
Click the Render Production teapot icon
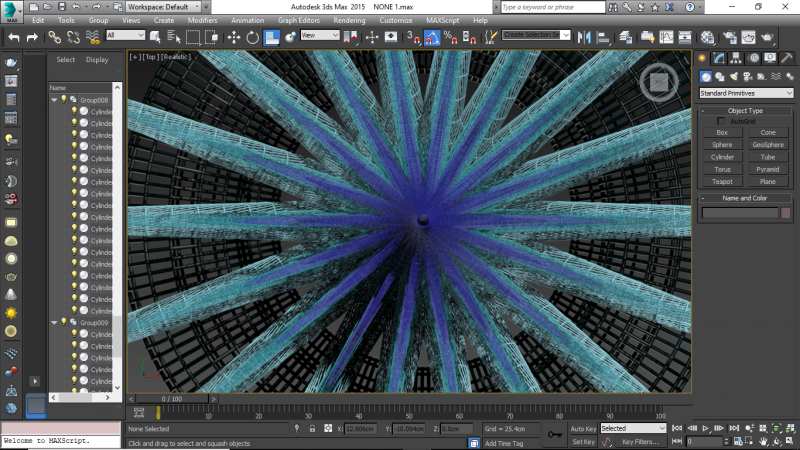767,37
